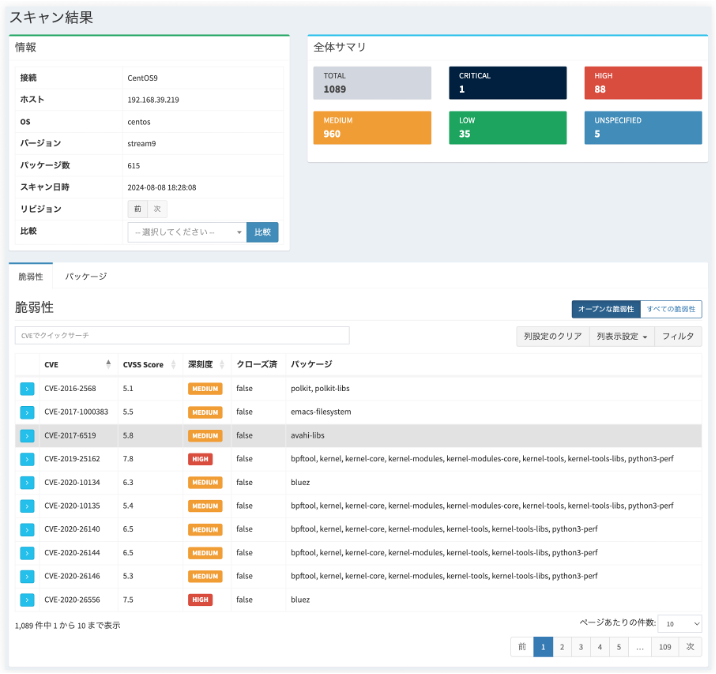The width and height of the screenshot is (716, 674).
Task: Click the blue 比較 button
Action: [262, 232]
